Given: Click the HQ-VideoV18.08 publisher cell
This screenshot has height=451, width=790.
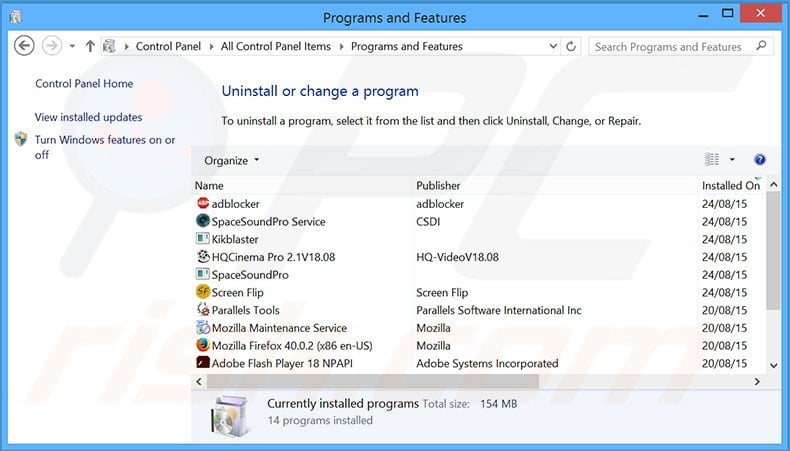Looking at the screenshot, I should (x=457, y=256).
